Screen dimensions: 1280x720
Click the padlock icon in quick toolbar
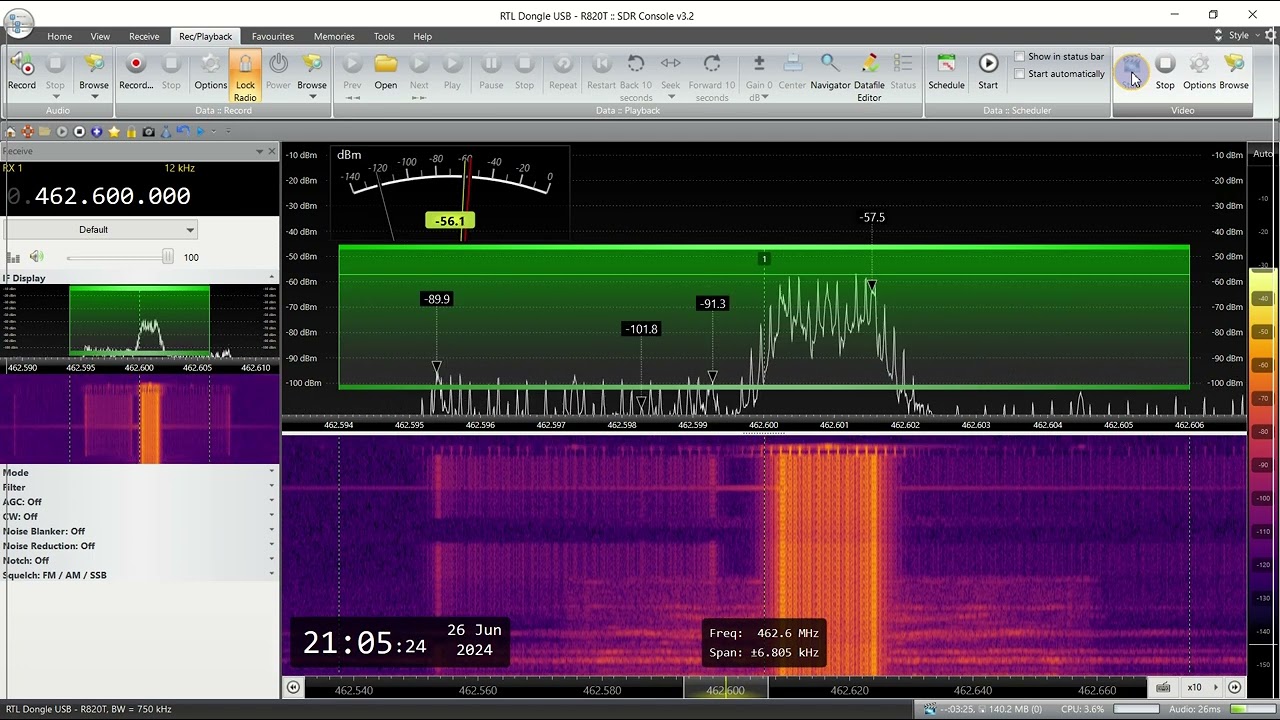coord(131,131)
